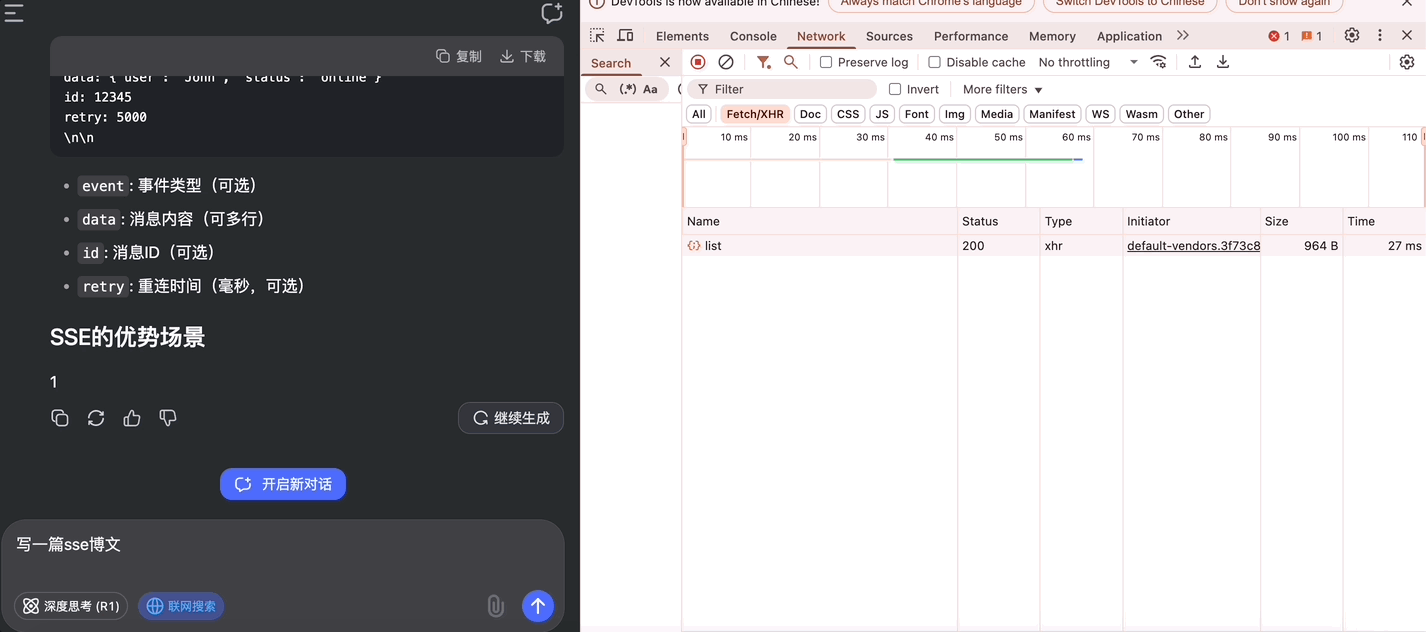Switch to the Elements tab
Screen dimensions: 1426x632
682,36
